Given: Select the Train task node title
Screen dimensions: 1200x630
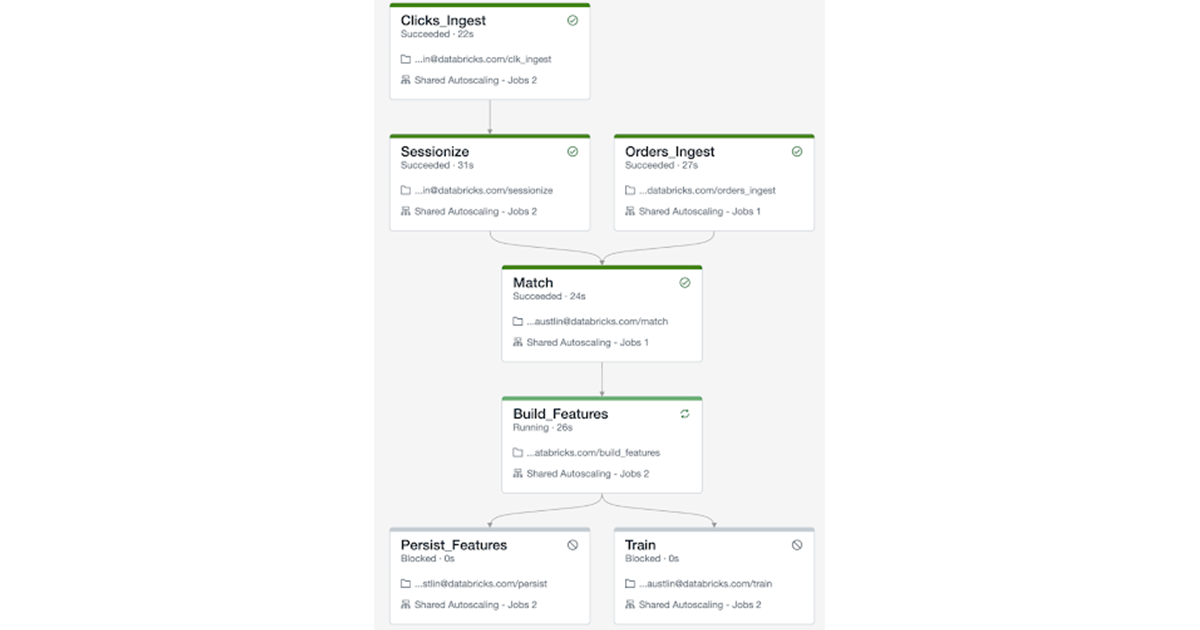Looking at the screenshot, I should tap(640, 545).
